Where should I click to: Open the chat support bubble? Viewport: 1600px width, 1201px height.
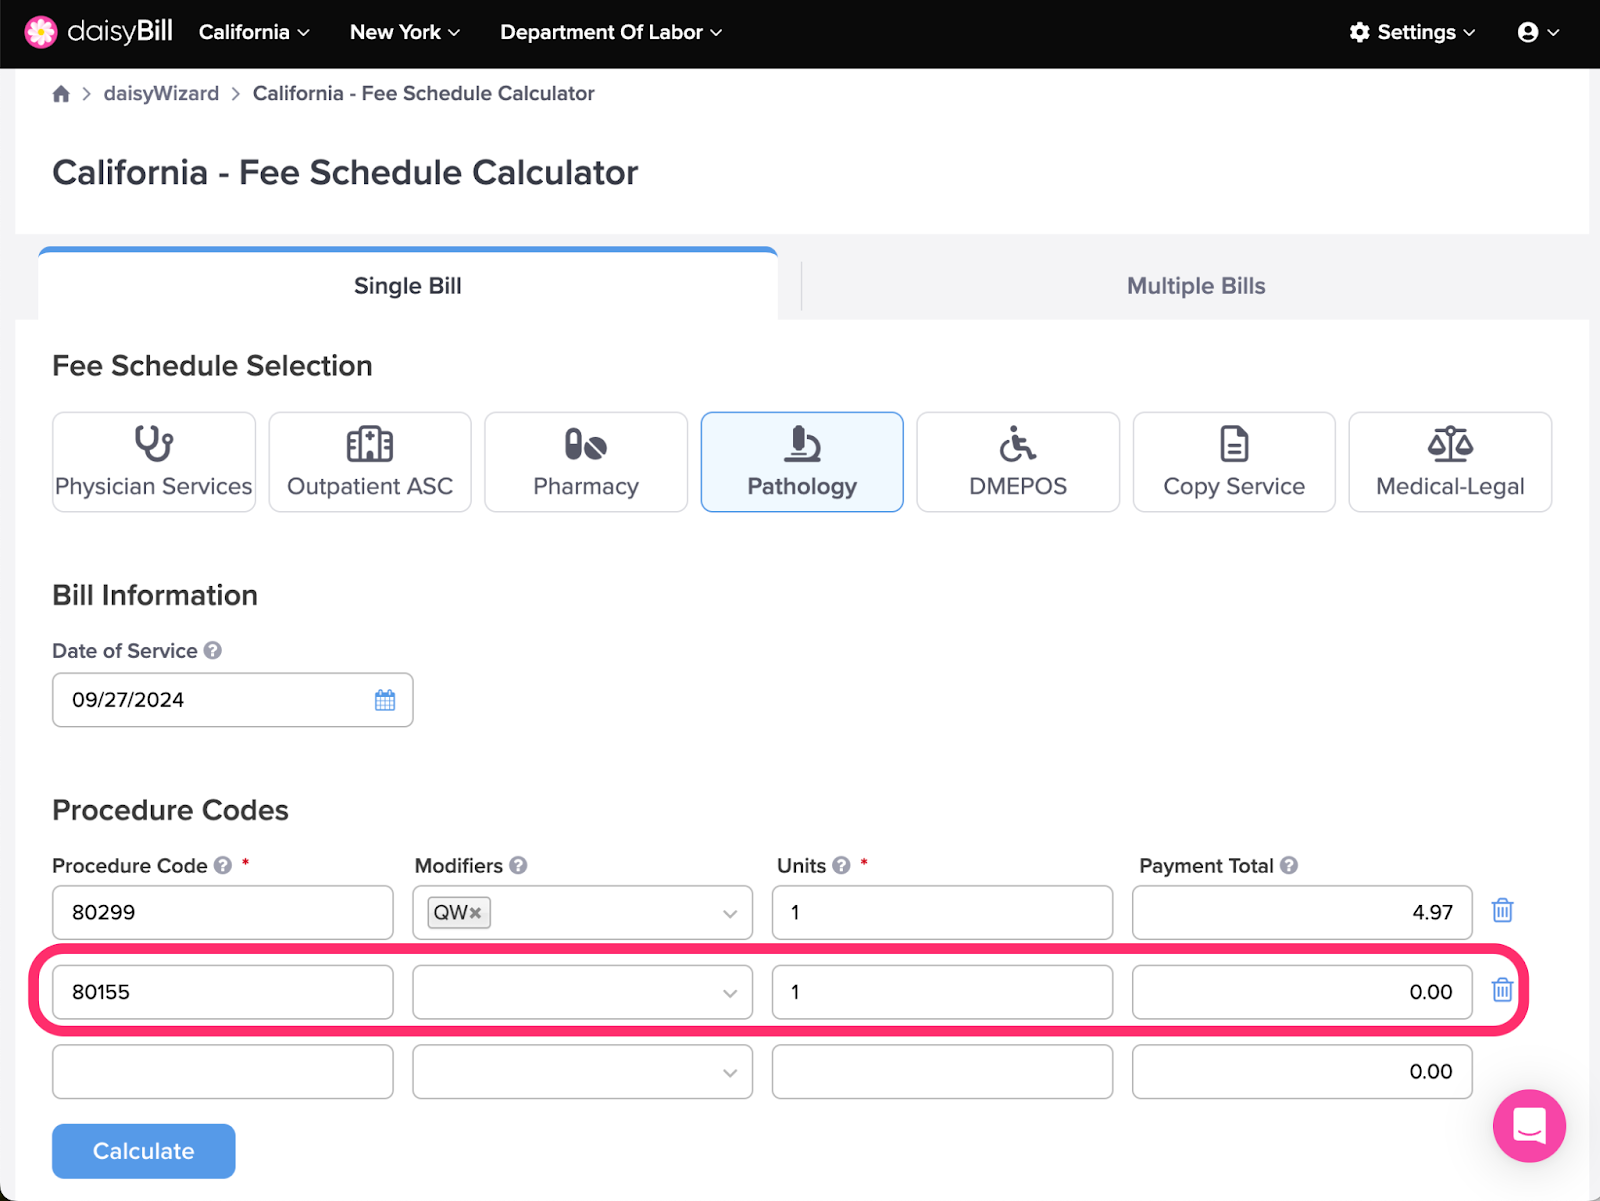pos(1529,1126)
